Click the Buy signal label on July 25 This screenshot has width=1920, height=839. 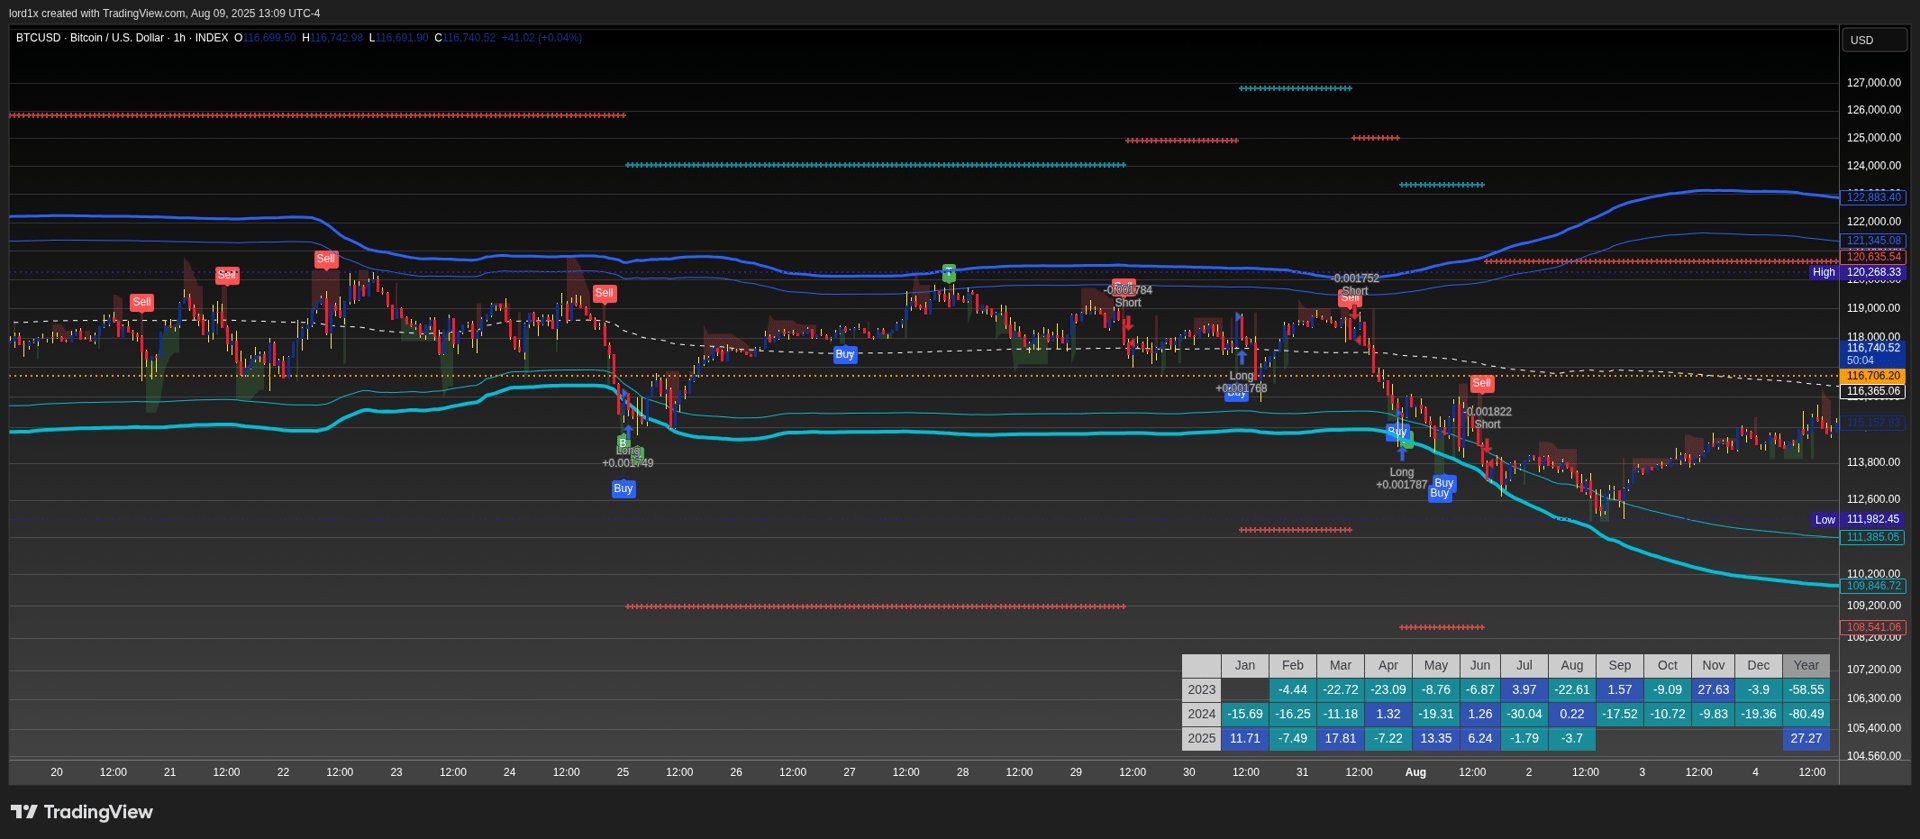623,489
